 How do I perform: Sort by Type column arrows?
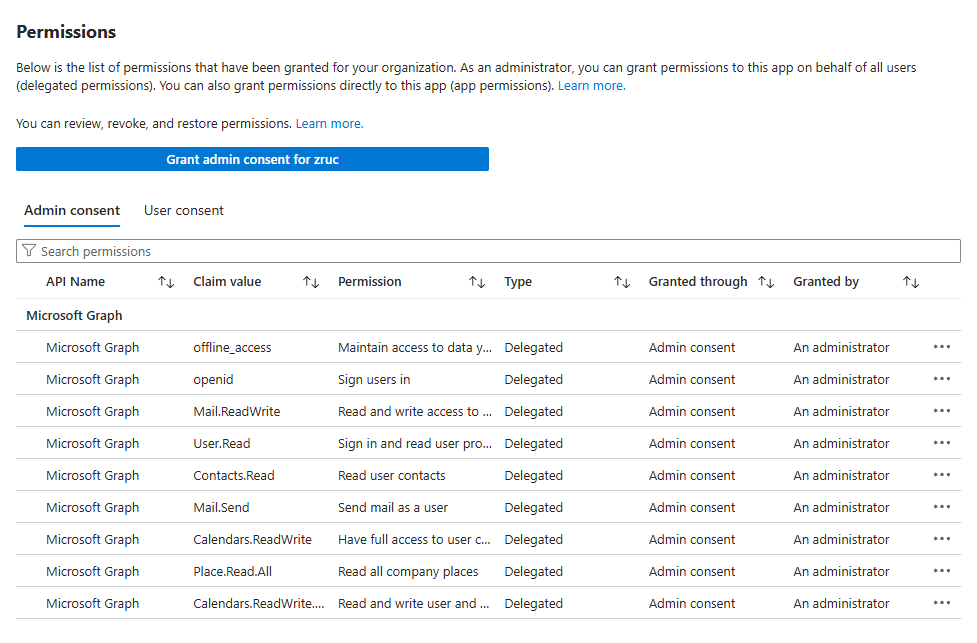point(622,282)
